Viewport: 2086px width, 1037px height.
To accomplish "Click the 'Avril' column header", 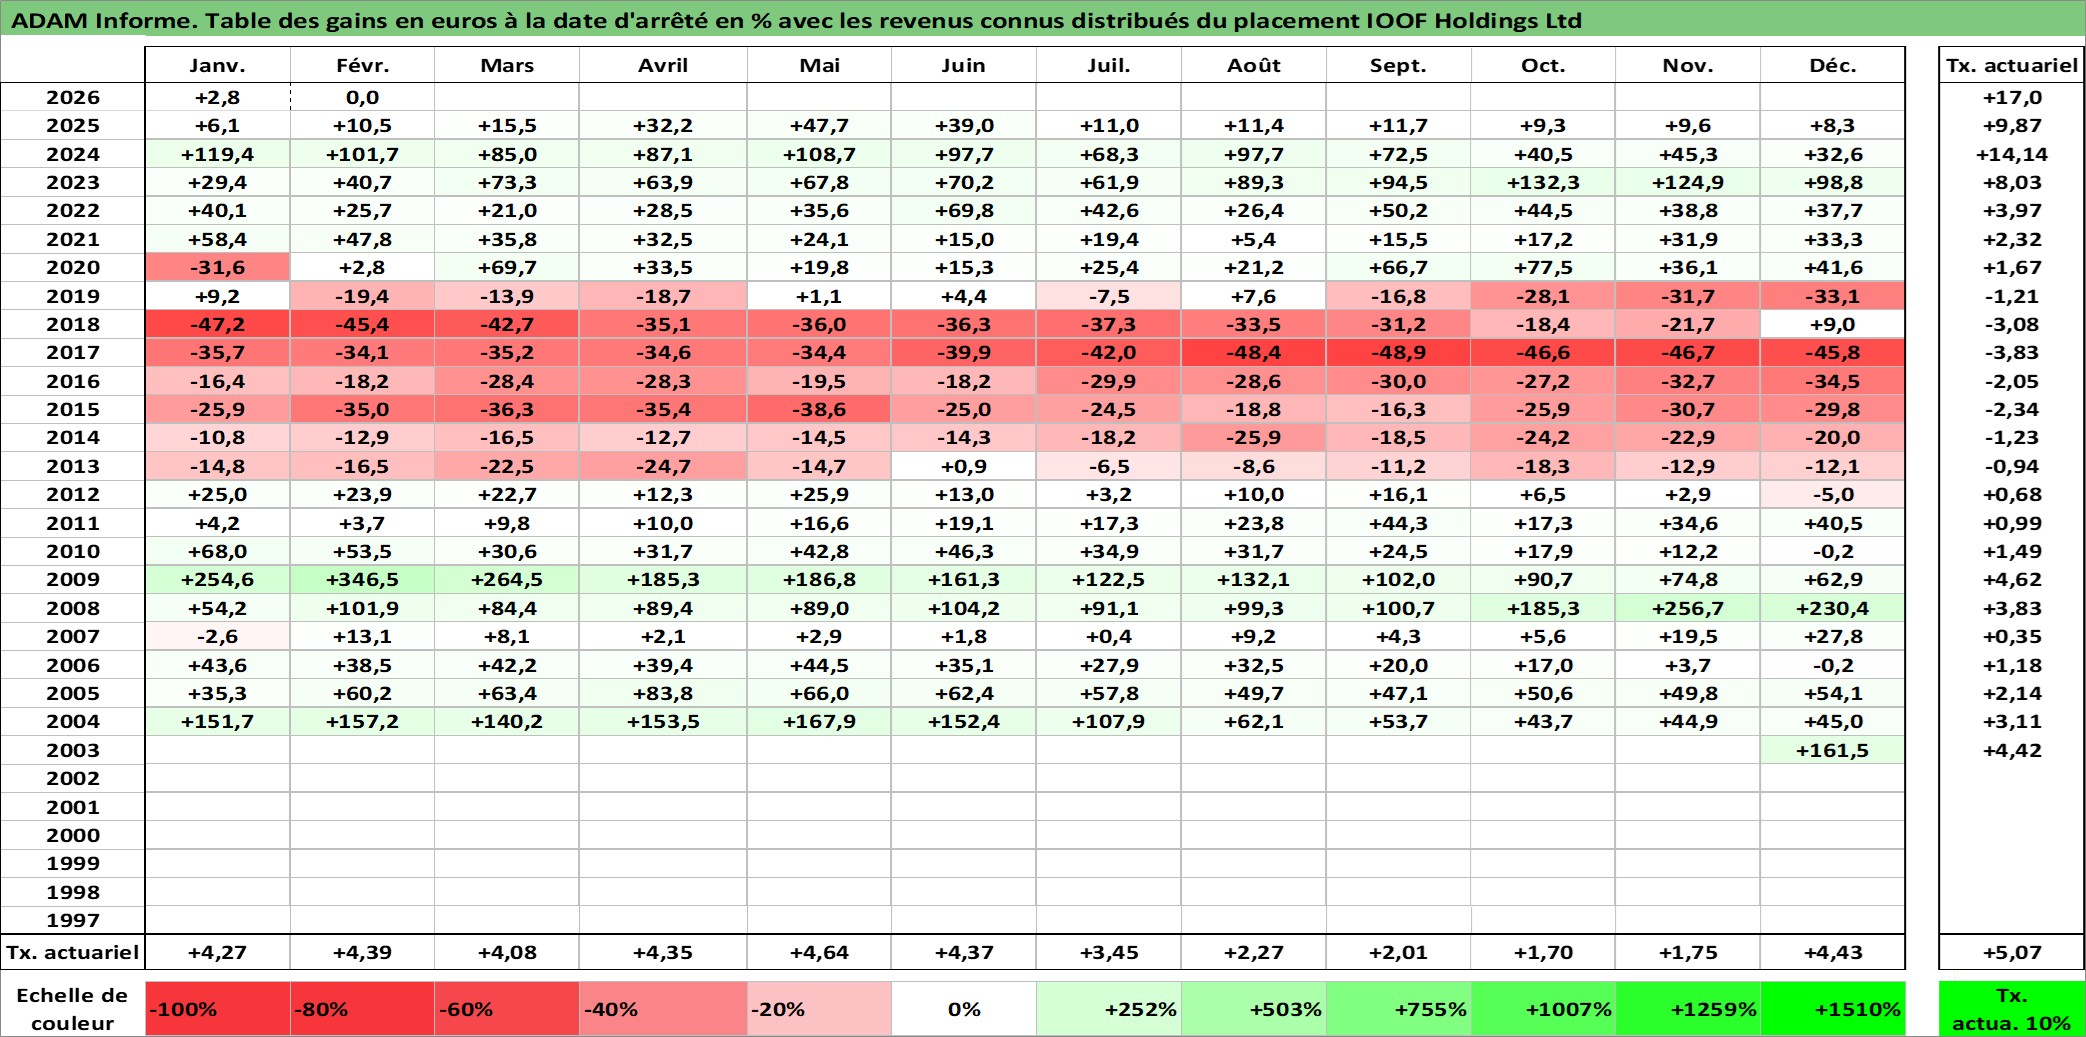I will tap(663, 65).
